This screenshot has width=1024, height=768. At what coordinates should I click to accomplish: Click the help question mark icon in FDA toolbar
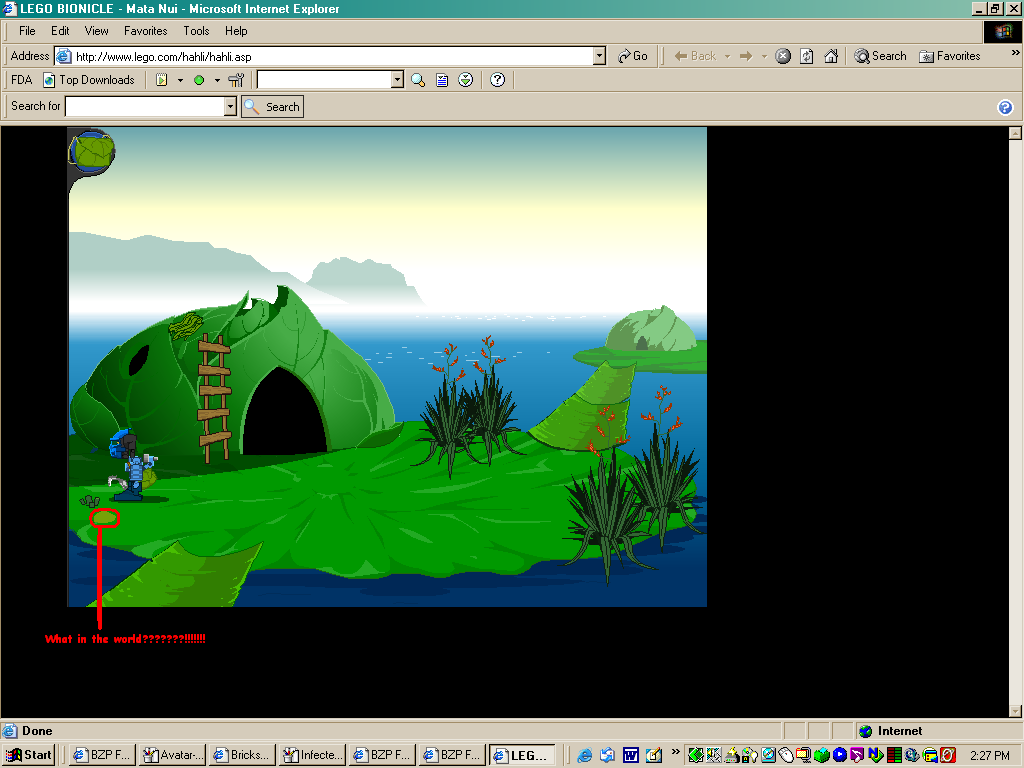497,80
